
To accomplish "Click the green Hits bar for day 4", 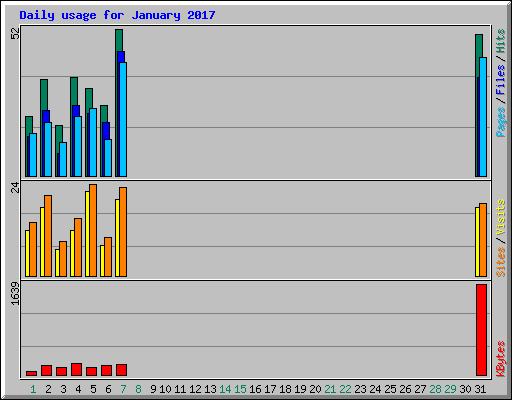I will click(74, 91).
